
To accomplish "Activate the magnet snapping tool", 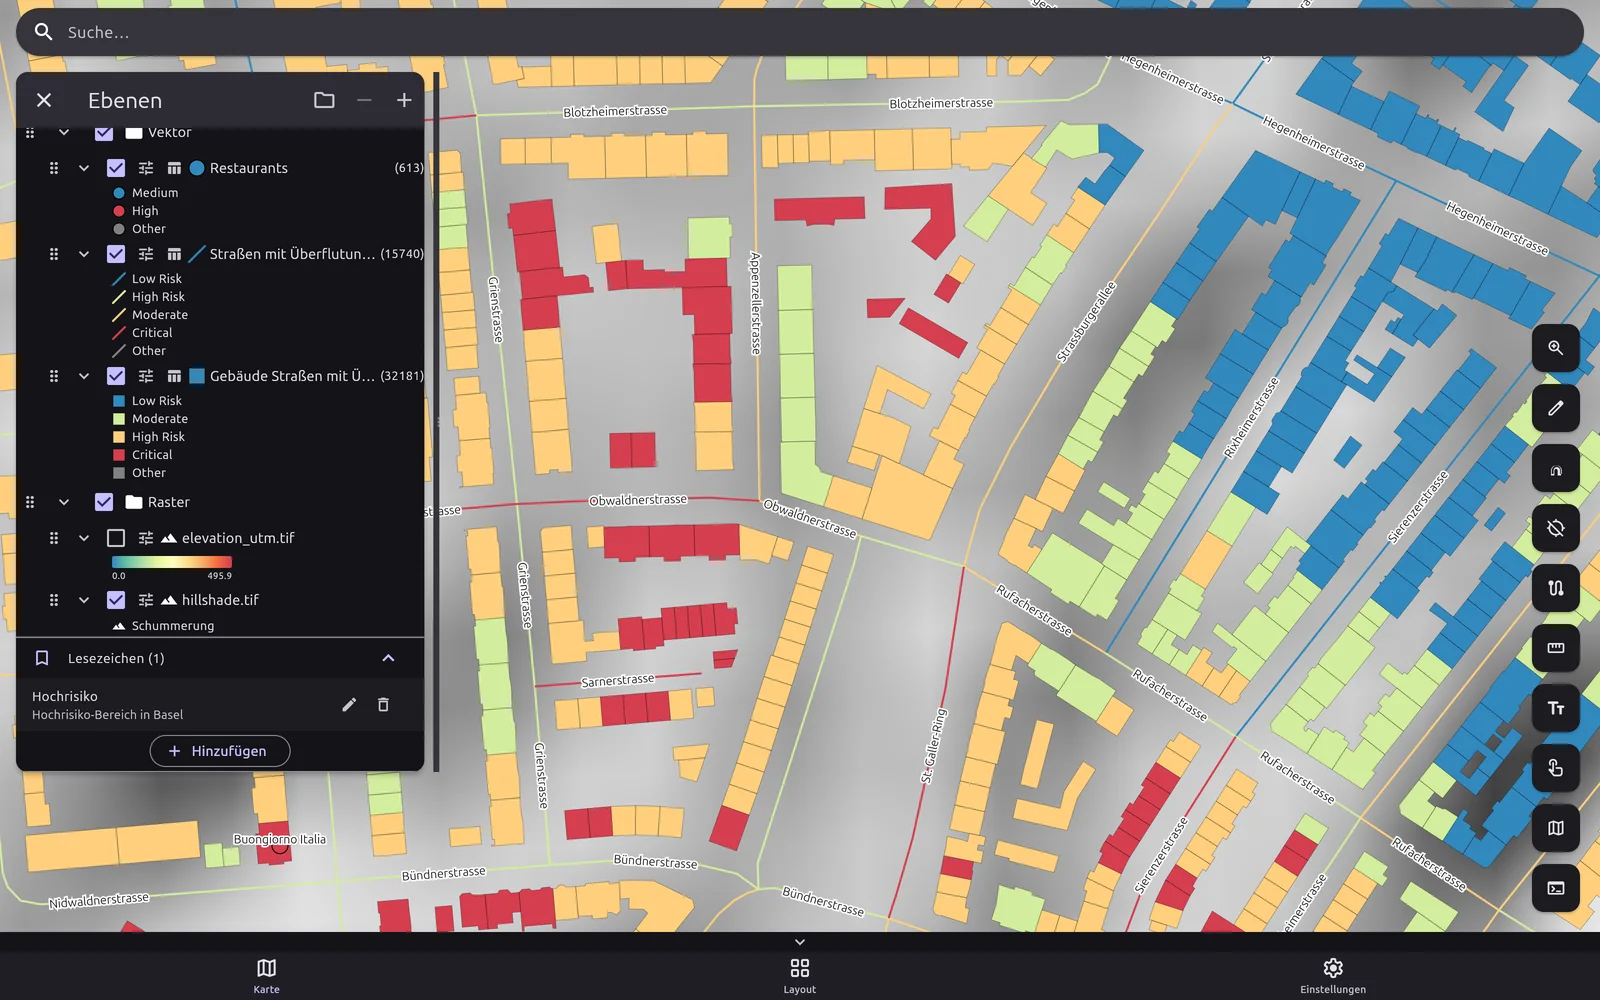I will (1556, 468).
